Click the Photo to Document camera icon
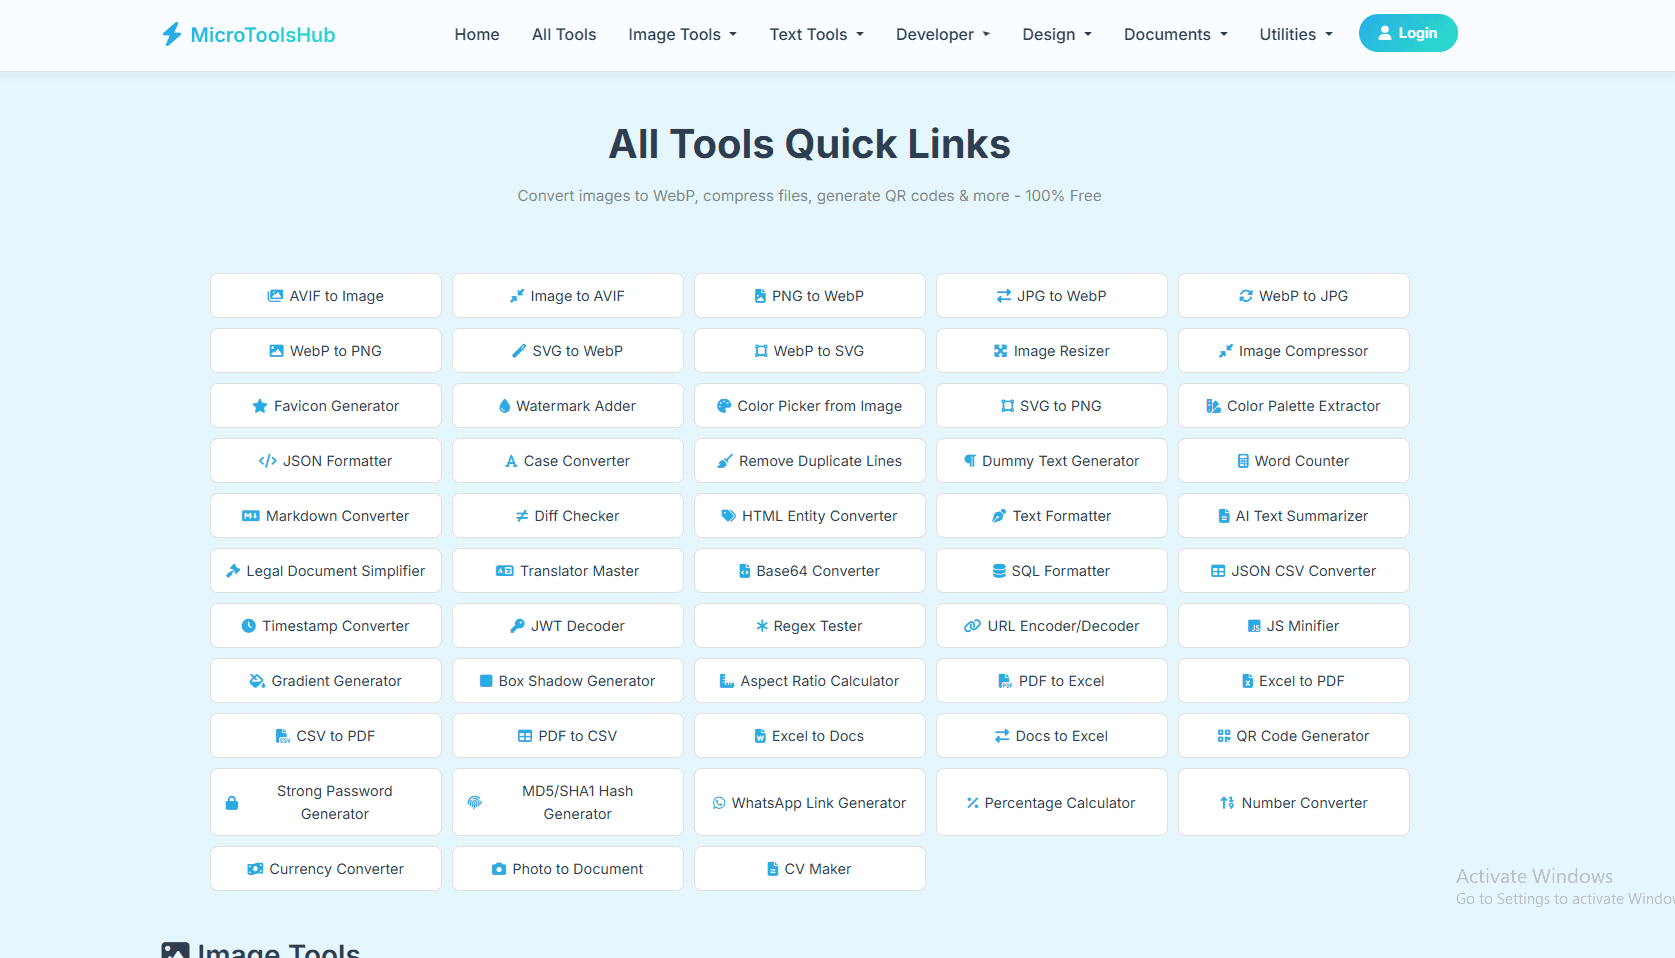The image size is (1675, 958). (x=498, y=868)
